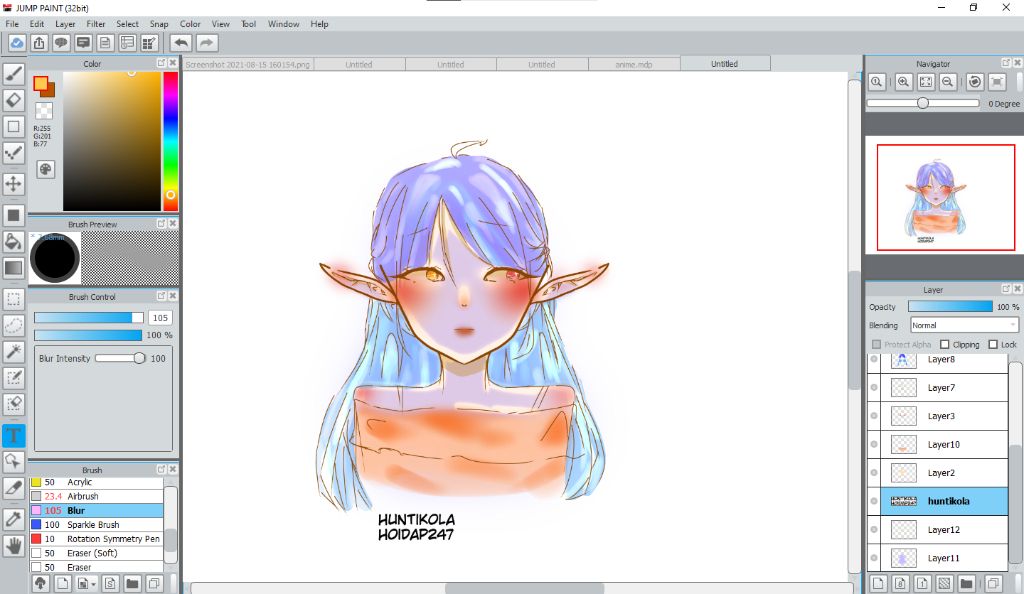
Task: Select the Divide tool
Action: point(14,488)
